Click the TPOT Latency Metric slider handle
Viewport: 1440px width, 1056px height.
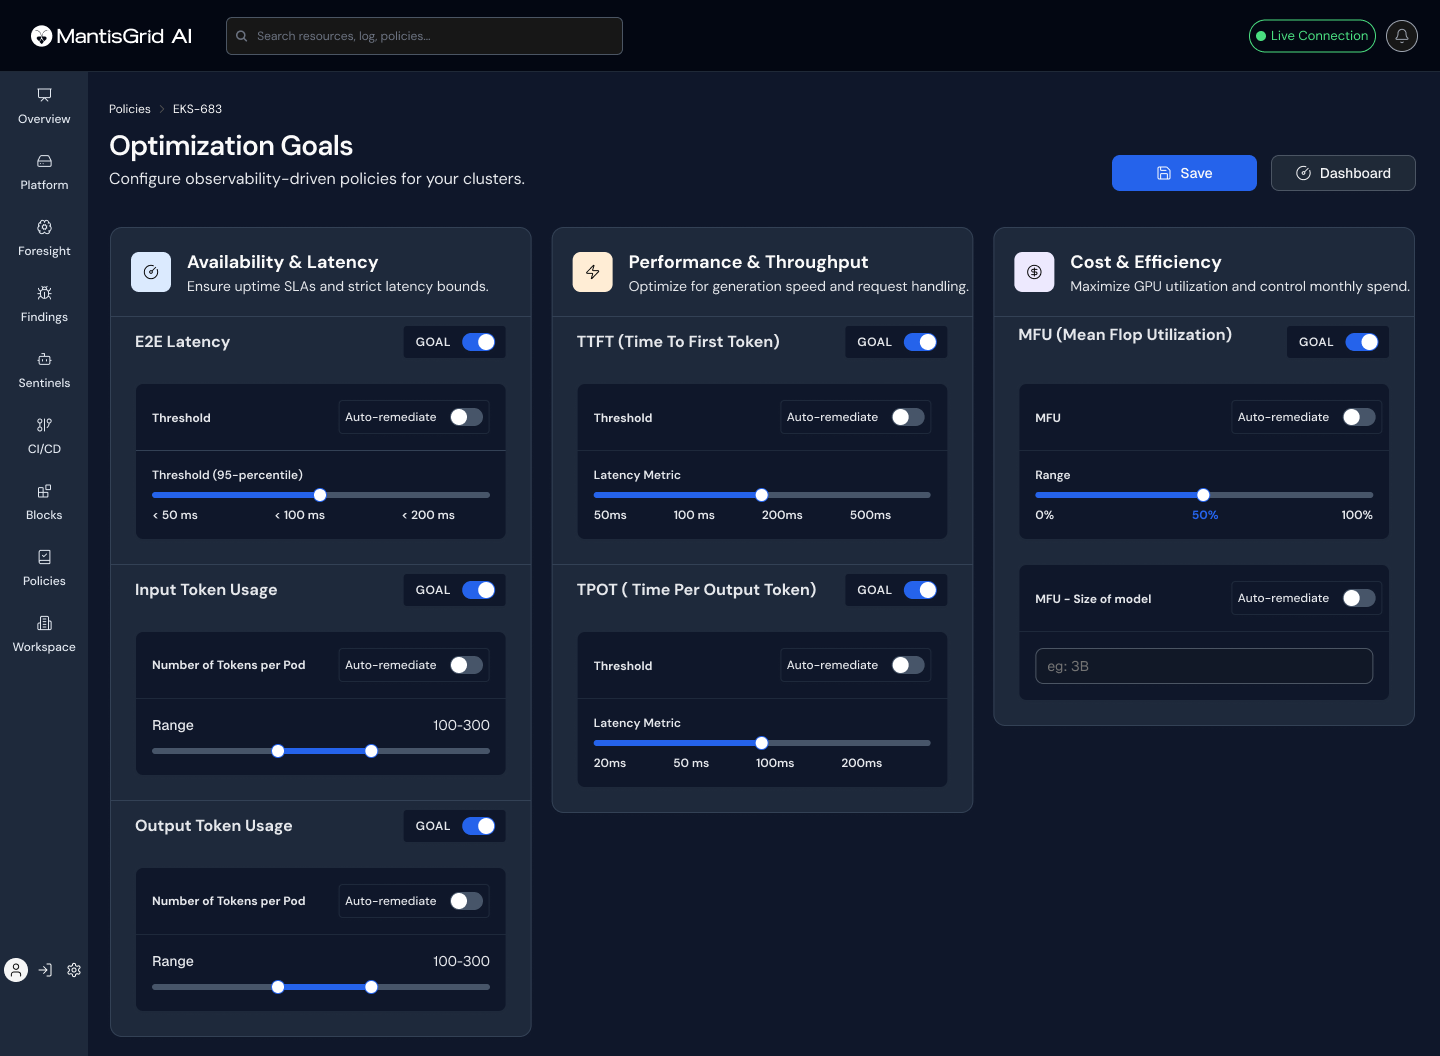click(762, 743)
